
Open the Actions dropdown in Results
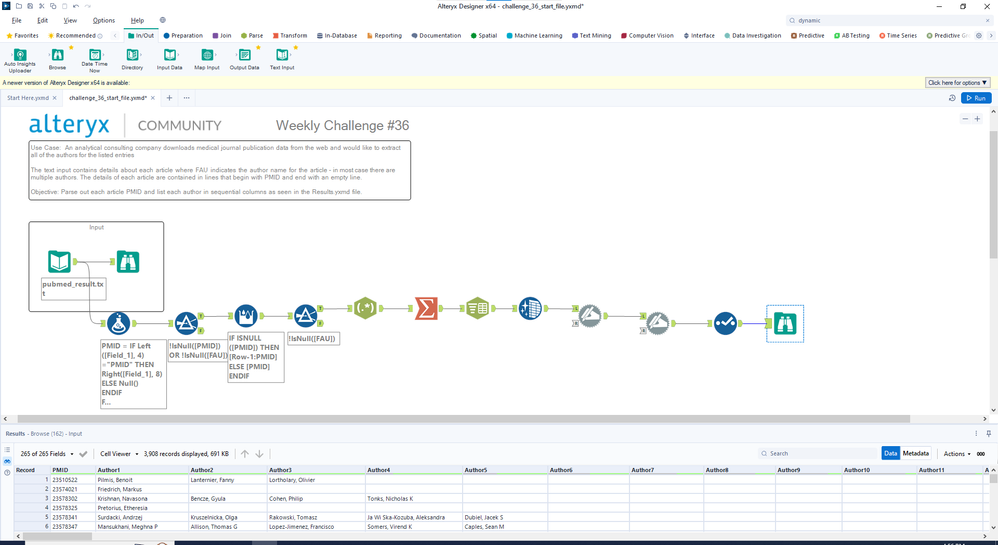957,454
